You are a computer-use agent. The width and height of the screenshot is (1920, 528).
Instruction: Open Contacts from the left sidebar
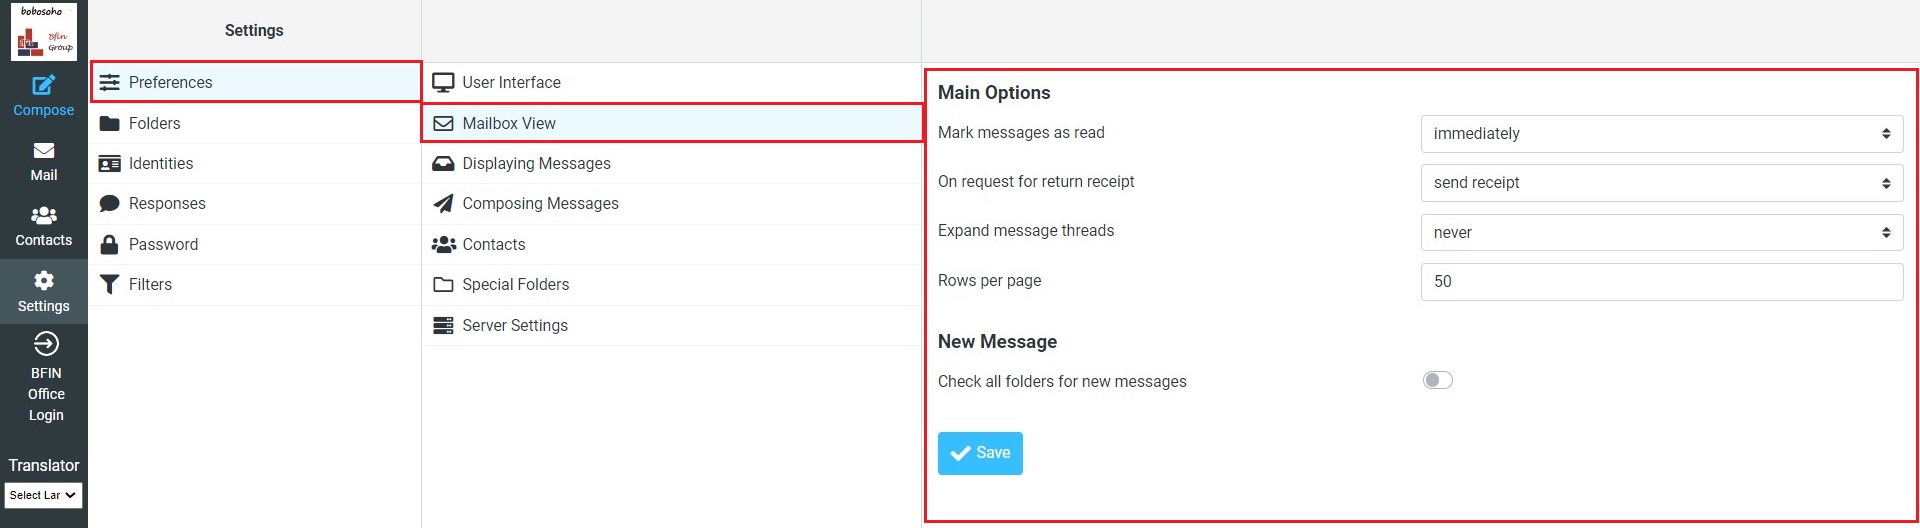(x=43, y=226)
